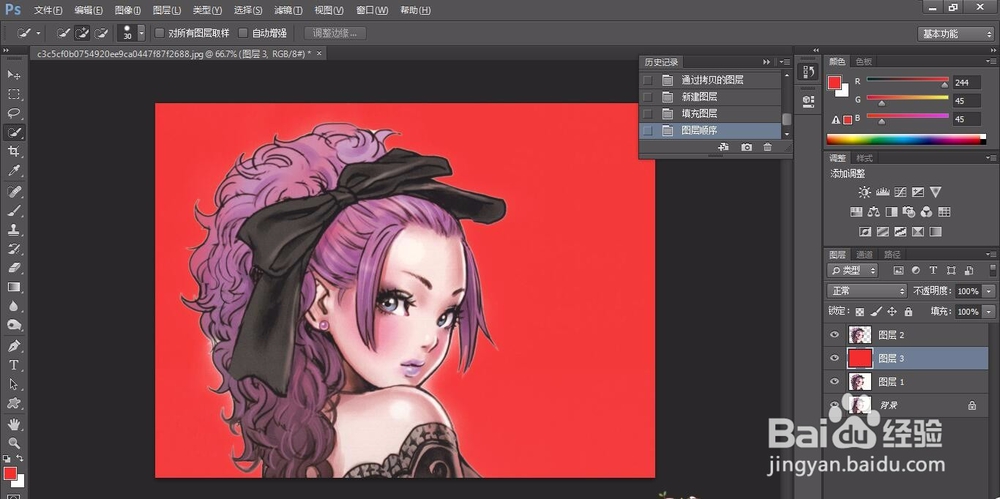Add a Channel Mixer adjustment
This screenshot has width=1000, height=499.
coord(927,212)
